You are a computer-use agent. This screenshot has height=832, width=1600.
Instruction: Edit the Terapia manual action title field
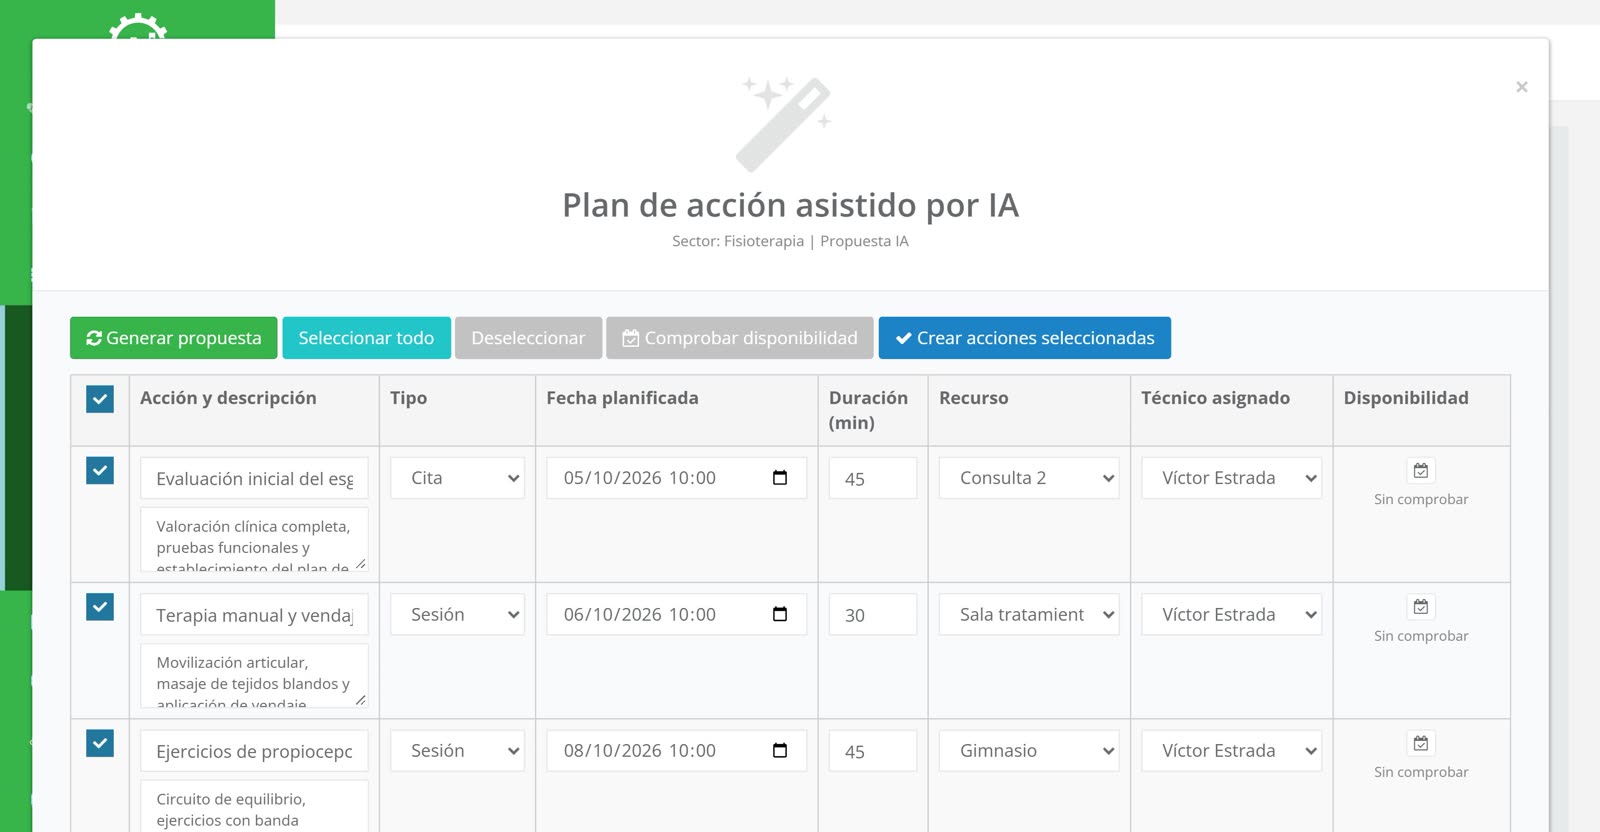pyautogui.click(x=254, y=615)
